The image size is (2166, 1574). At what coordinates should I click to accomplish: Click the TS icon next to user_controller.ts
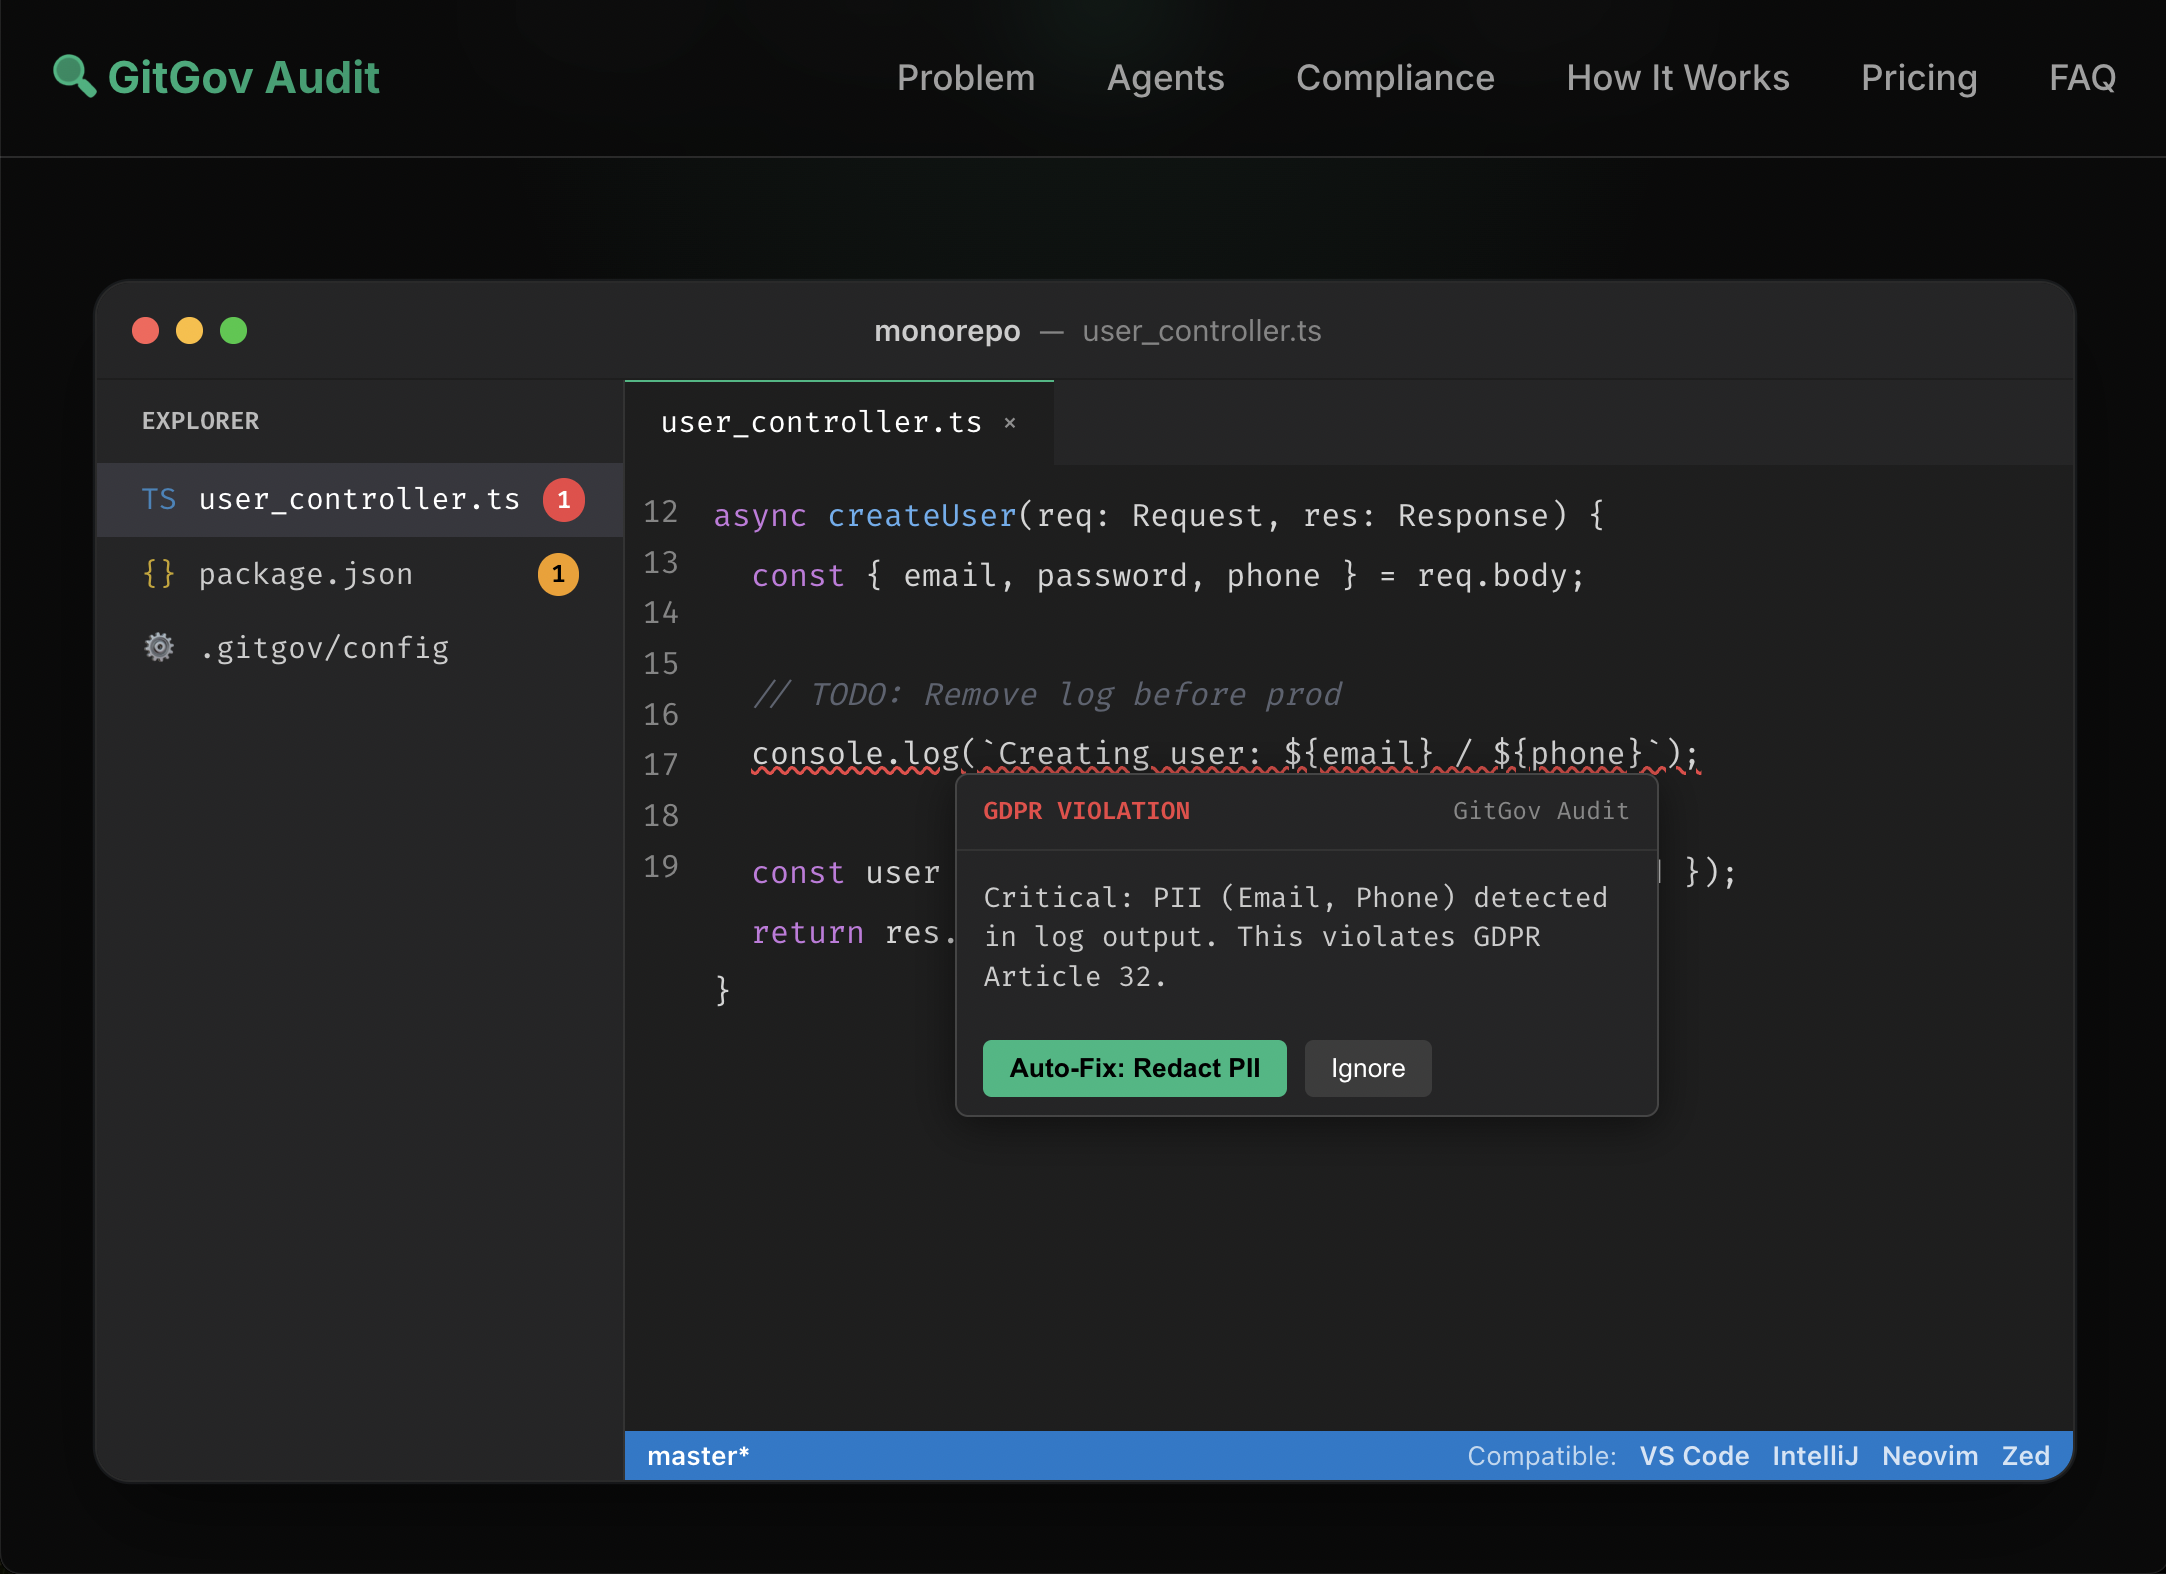(158, 499)
